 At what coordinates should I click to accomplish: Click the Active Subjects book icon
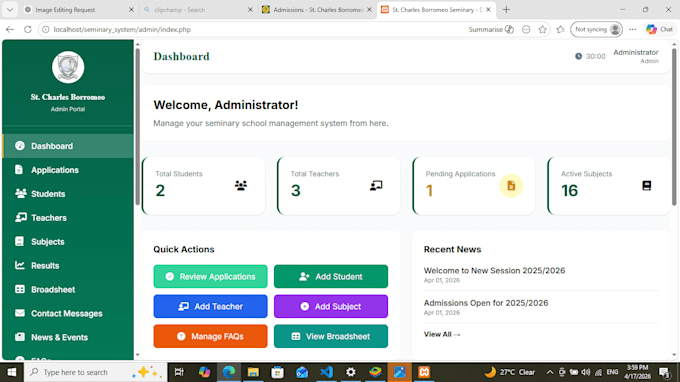point(646,186)
